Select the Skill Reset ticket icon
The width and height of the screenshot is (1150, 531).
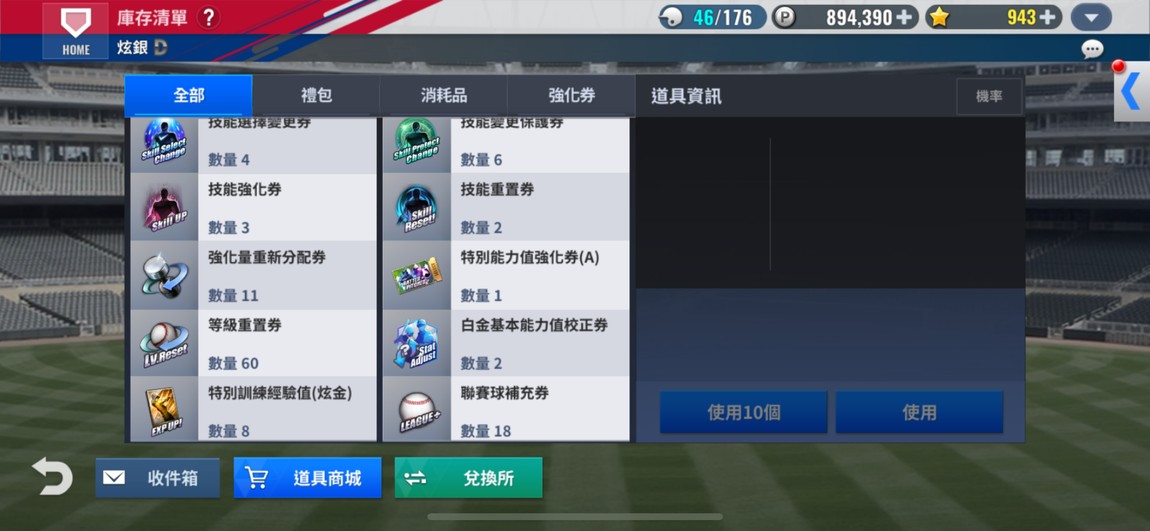tap(417, 207)
